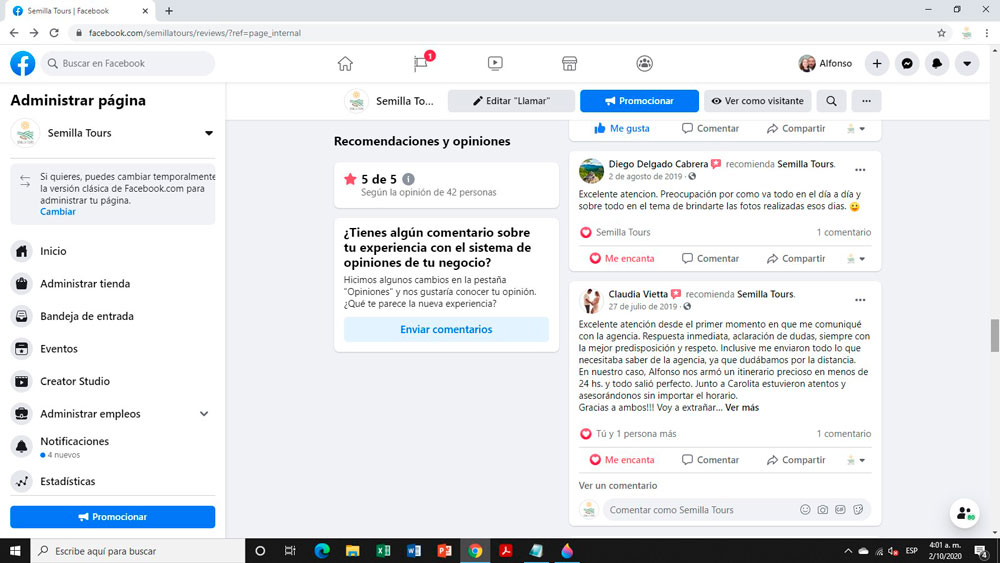Open Claudia Vietta's profile name
This screenshot has width=1000, height=563.
click(x=638, y=294)
